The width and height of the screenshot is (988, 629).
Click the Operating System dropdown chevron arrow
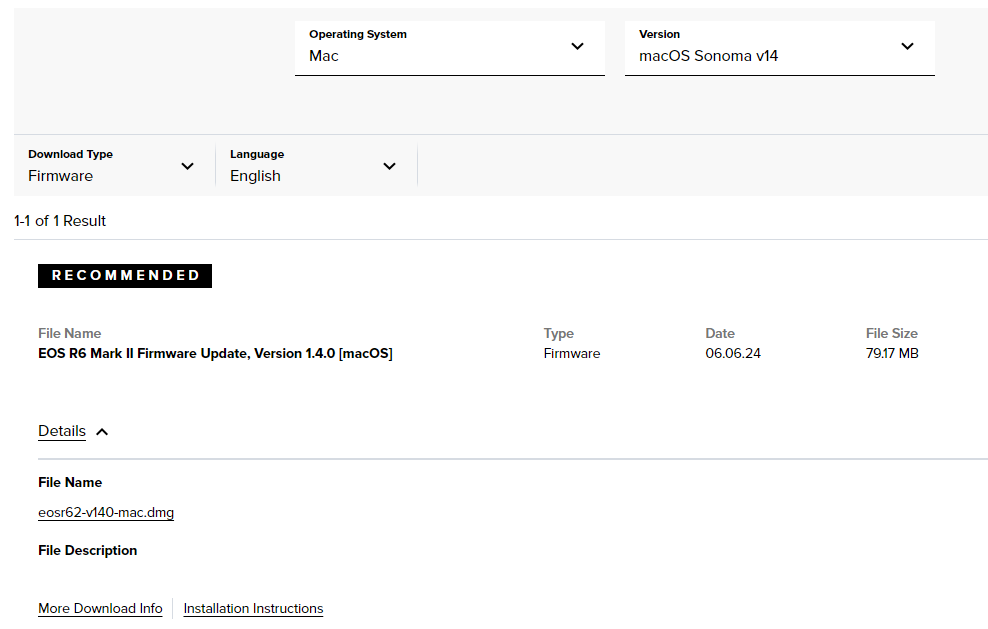[x=577, y=46]
